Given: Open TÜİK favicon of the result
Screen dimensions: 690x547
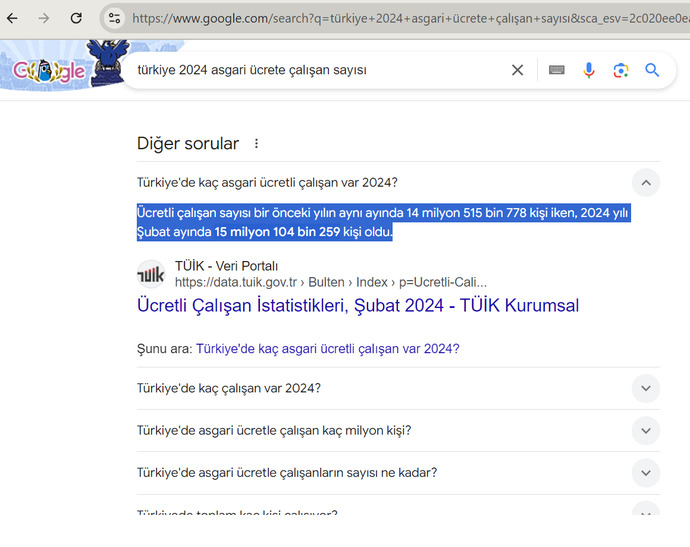Looking at the screenshot, I should click(150, 274).
